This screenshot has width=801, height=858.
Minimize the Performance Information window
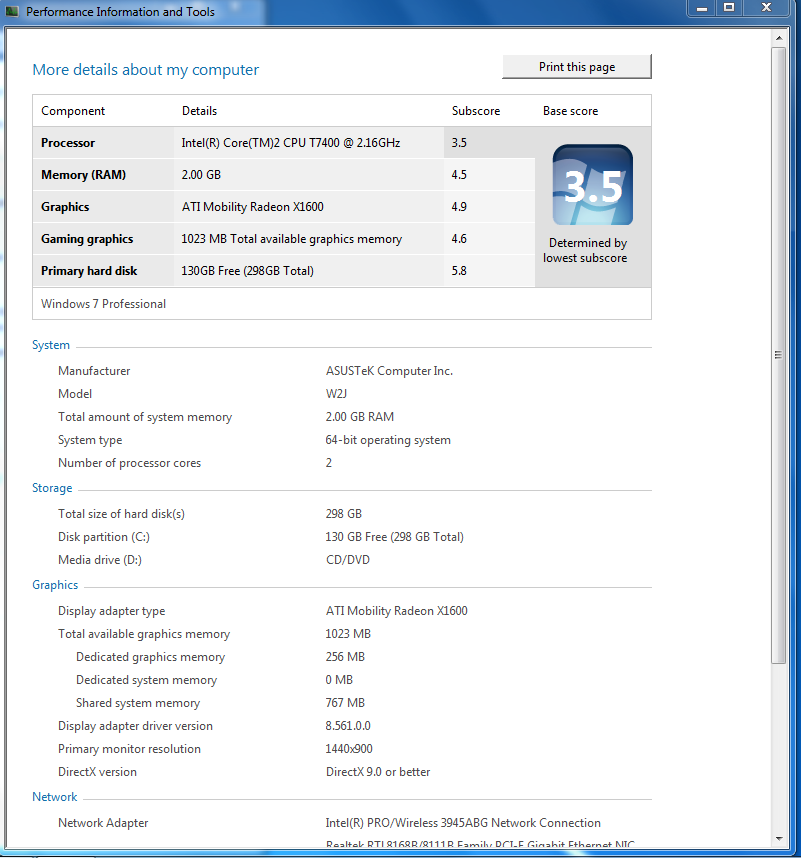pyautogui.click(x=701, y=8)
